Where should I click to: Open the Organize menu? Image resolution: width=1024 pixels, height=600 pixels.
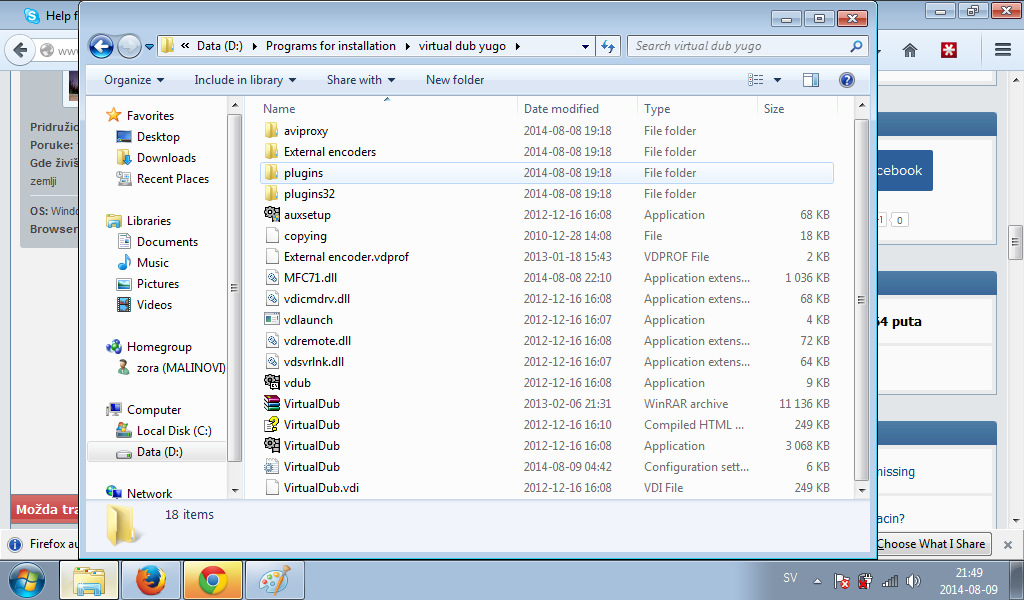point(134,80)
